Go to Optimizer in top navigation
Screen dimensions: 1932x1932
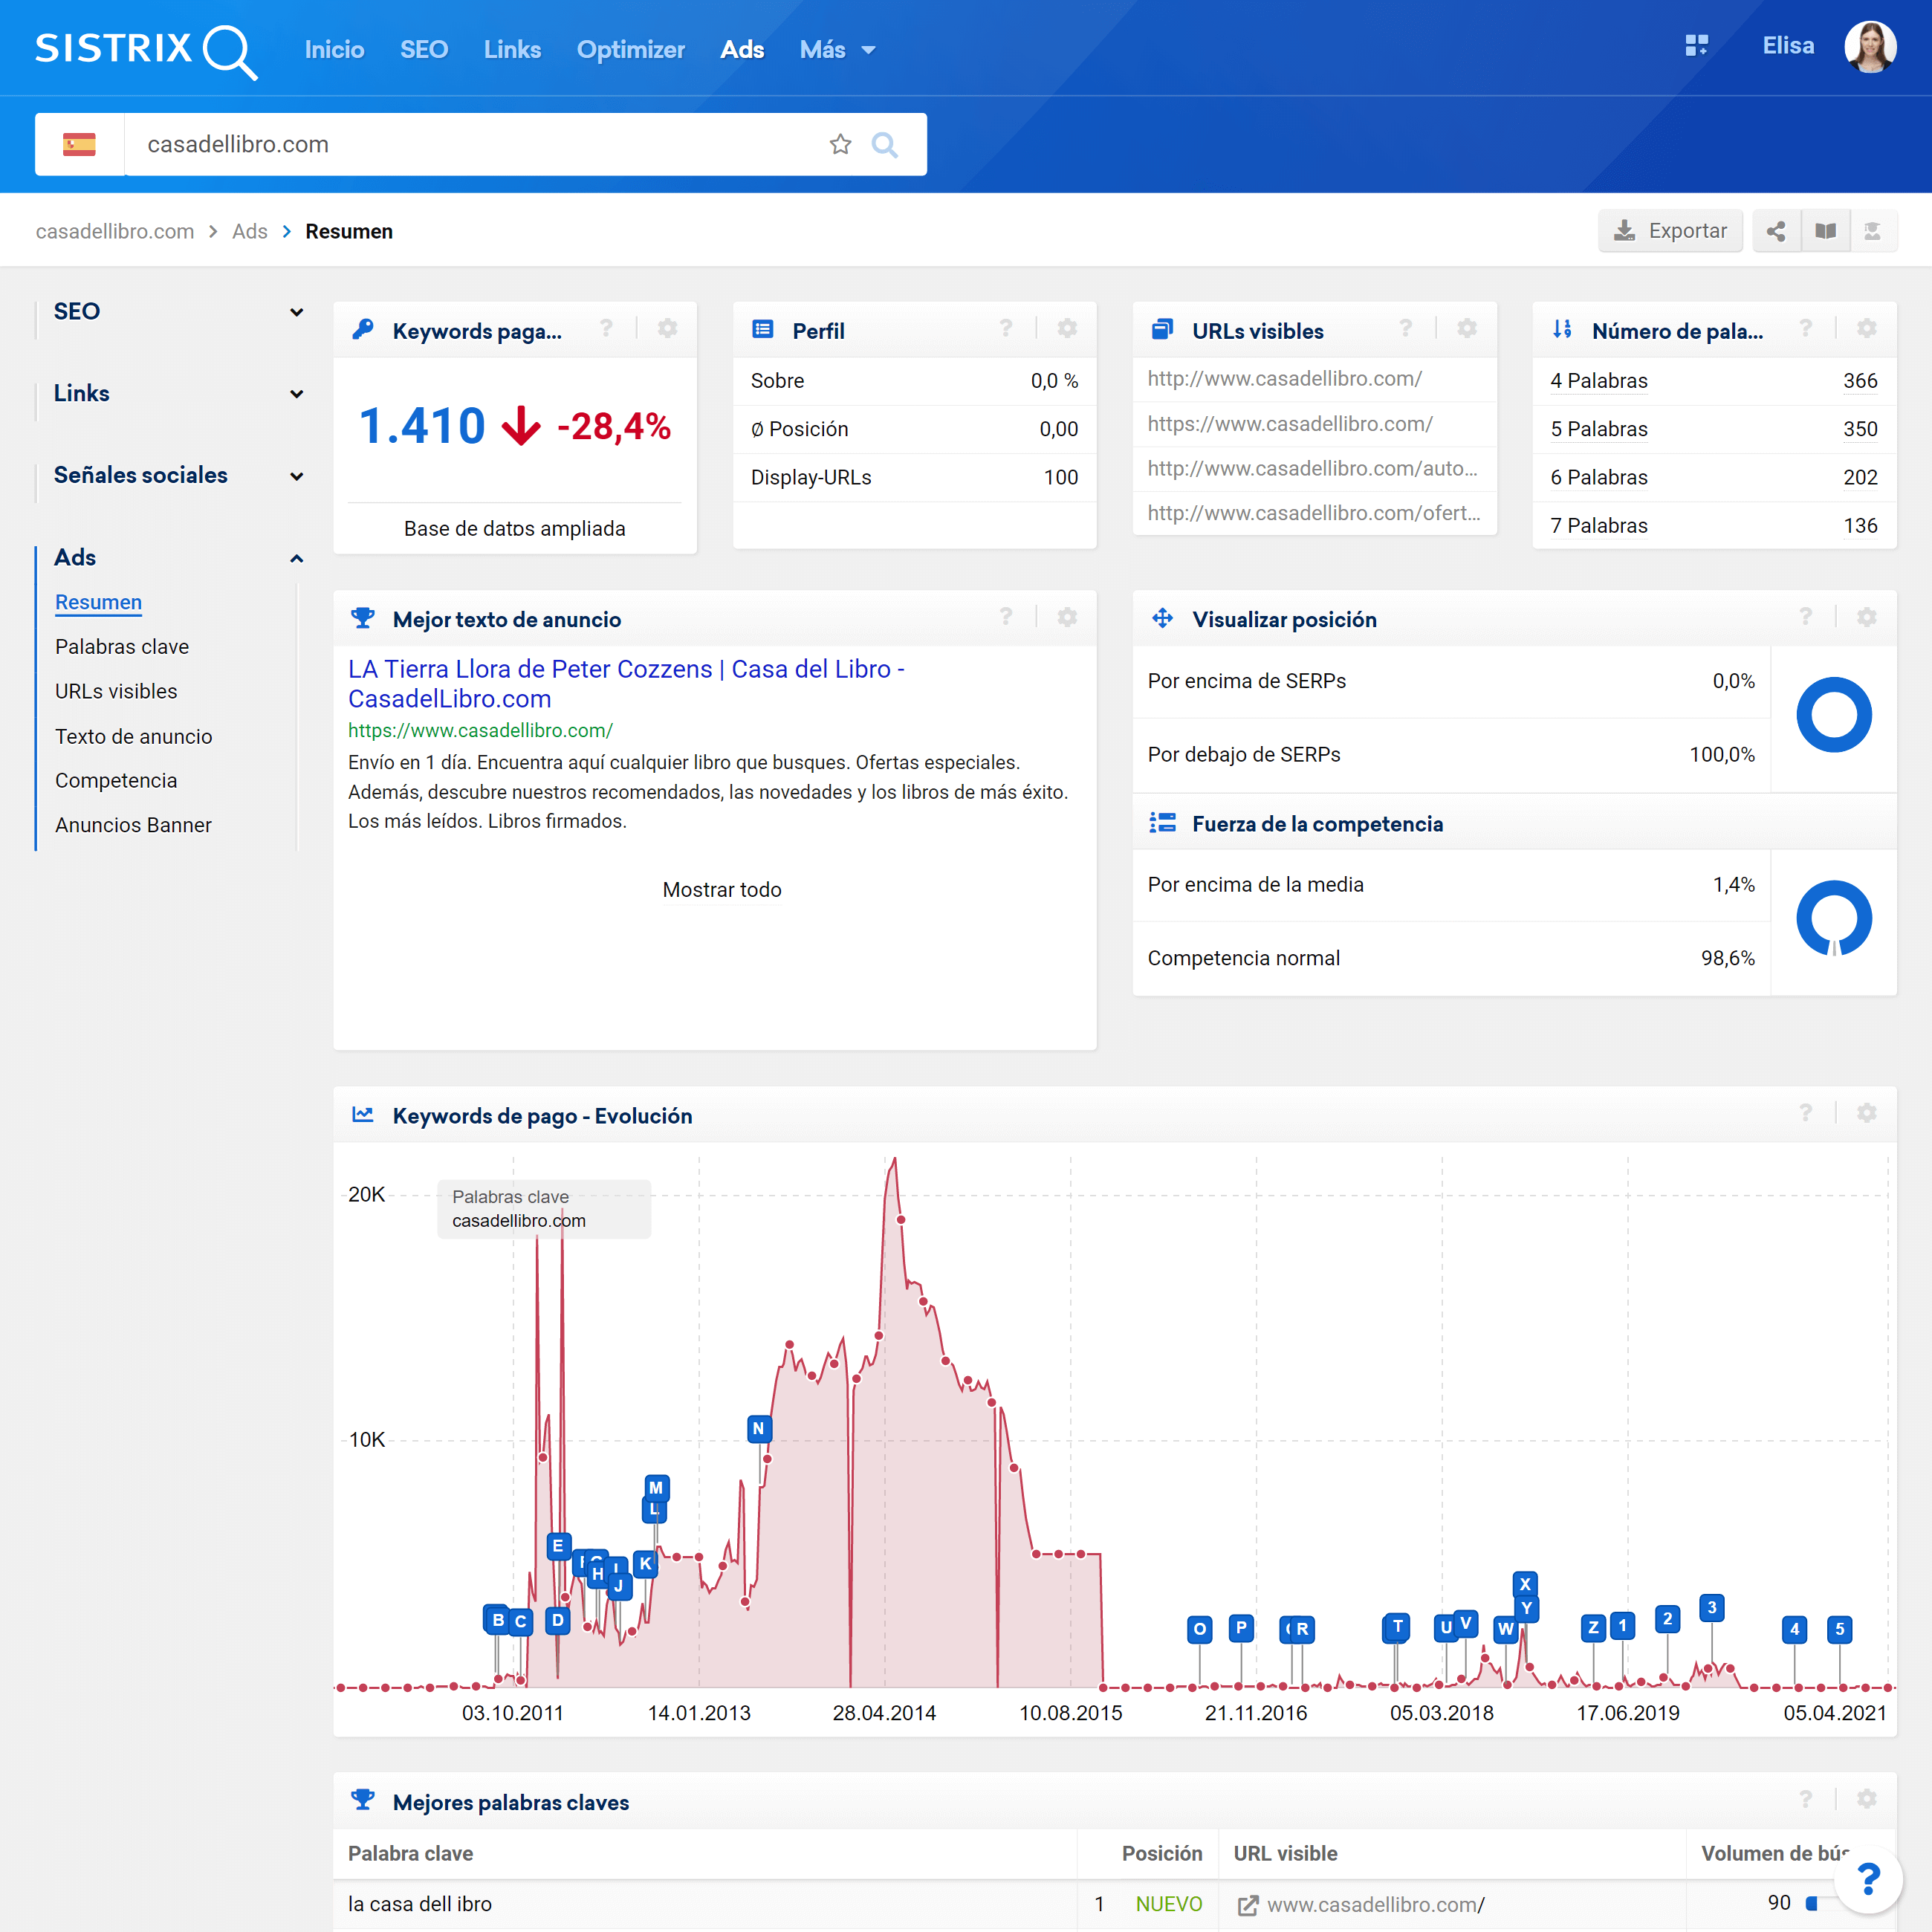click(x=630, y=49)
